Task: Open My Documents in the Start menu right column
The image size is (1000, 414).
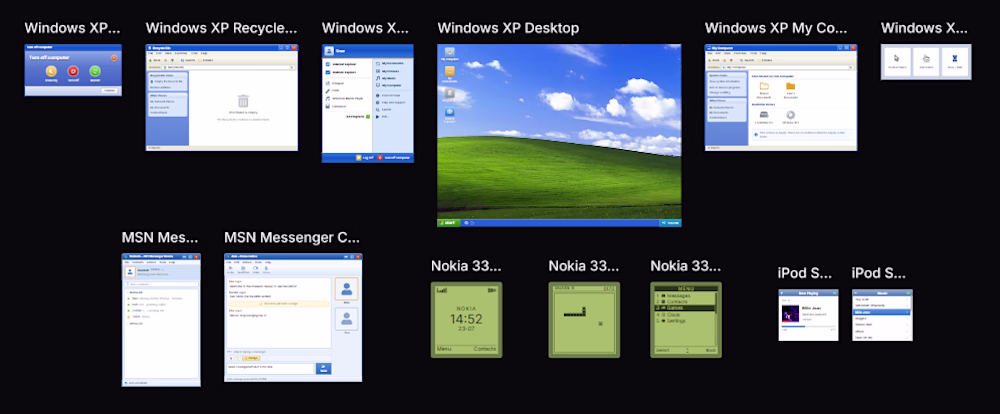Action: [x=389, y=64]
